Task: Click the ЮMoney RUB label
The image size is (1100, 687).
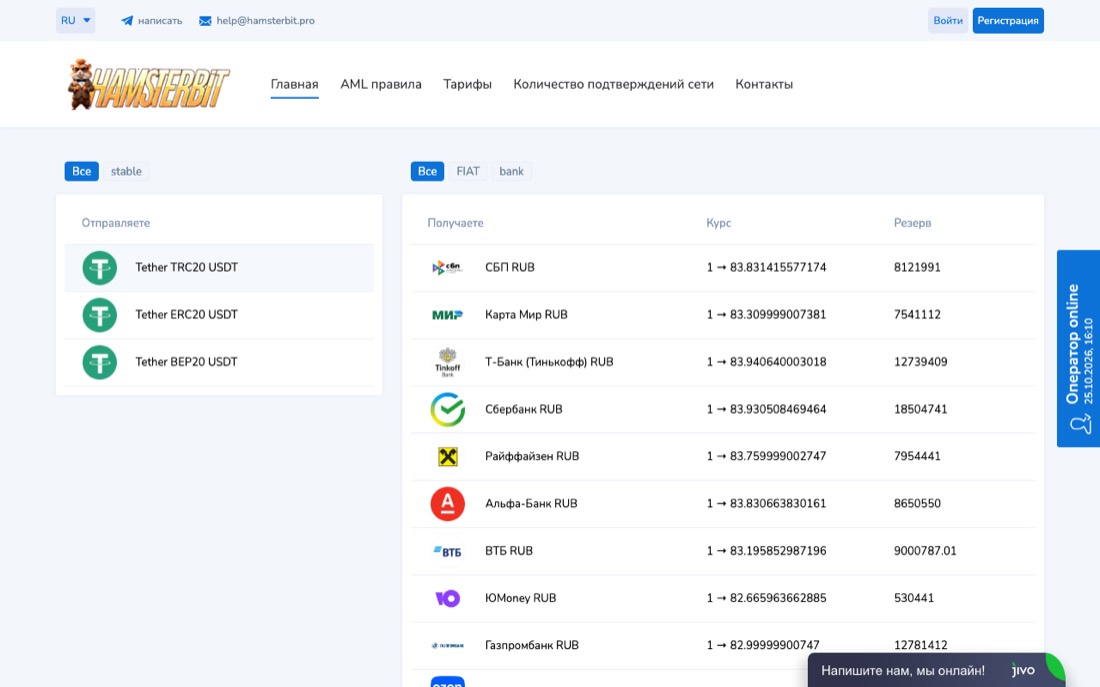Action: pyautogui.click(x=521, y=599)
